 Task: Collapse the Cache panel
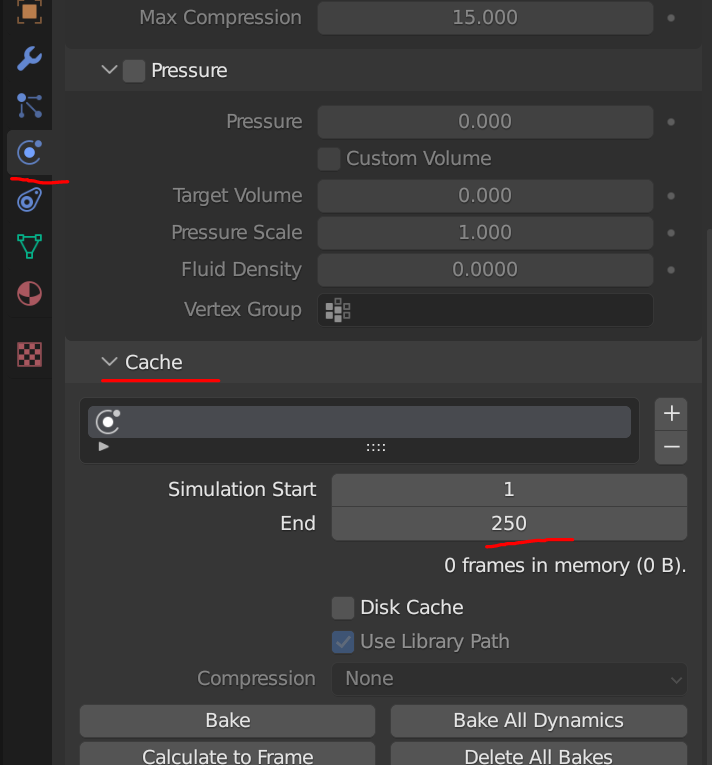[109, 362]
